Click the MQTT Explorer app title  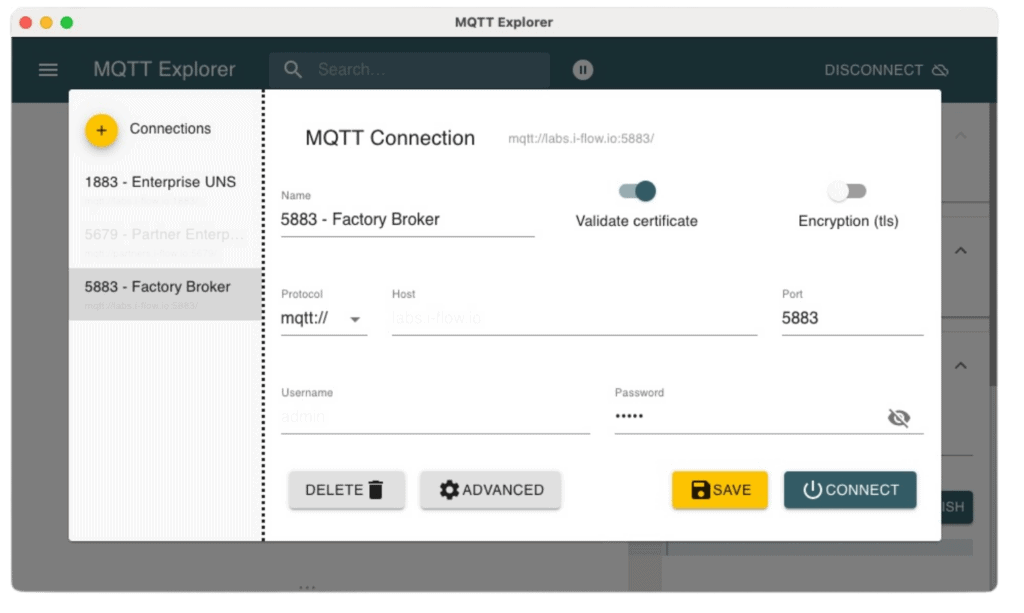(x=165, y=69)
